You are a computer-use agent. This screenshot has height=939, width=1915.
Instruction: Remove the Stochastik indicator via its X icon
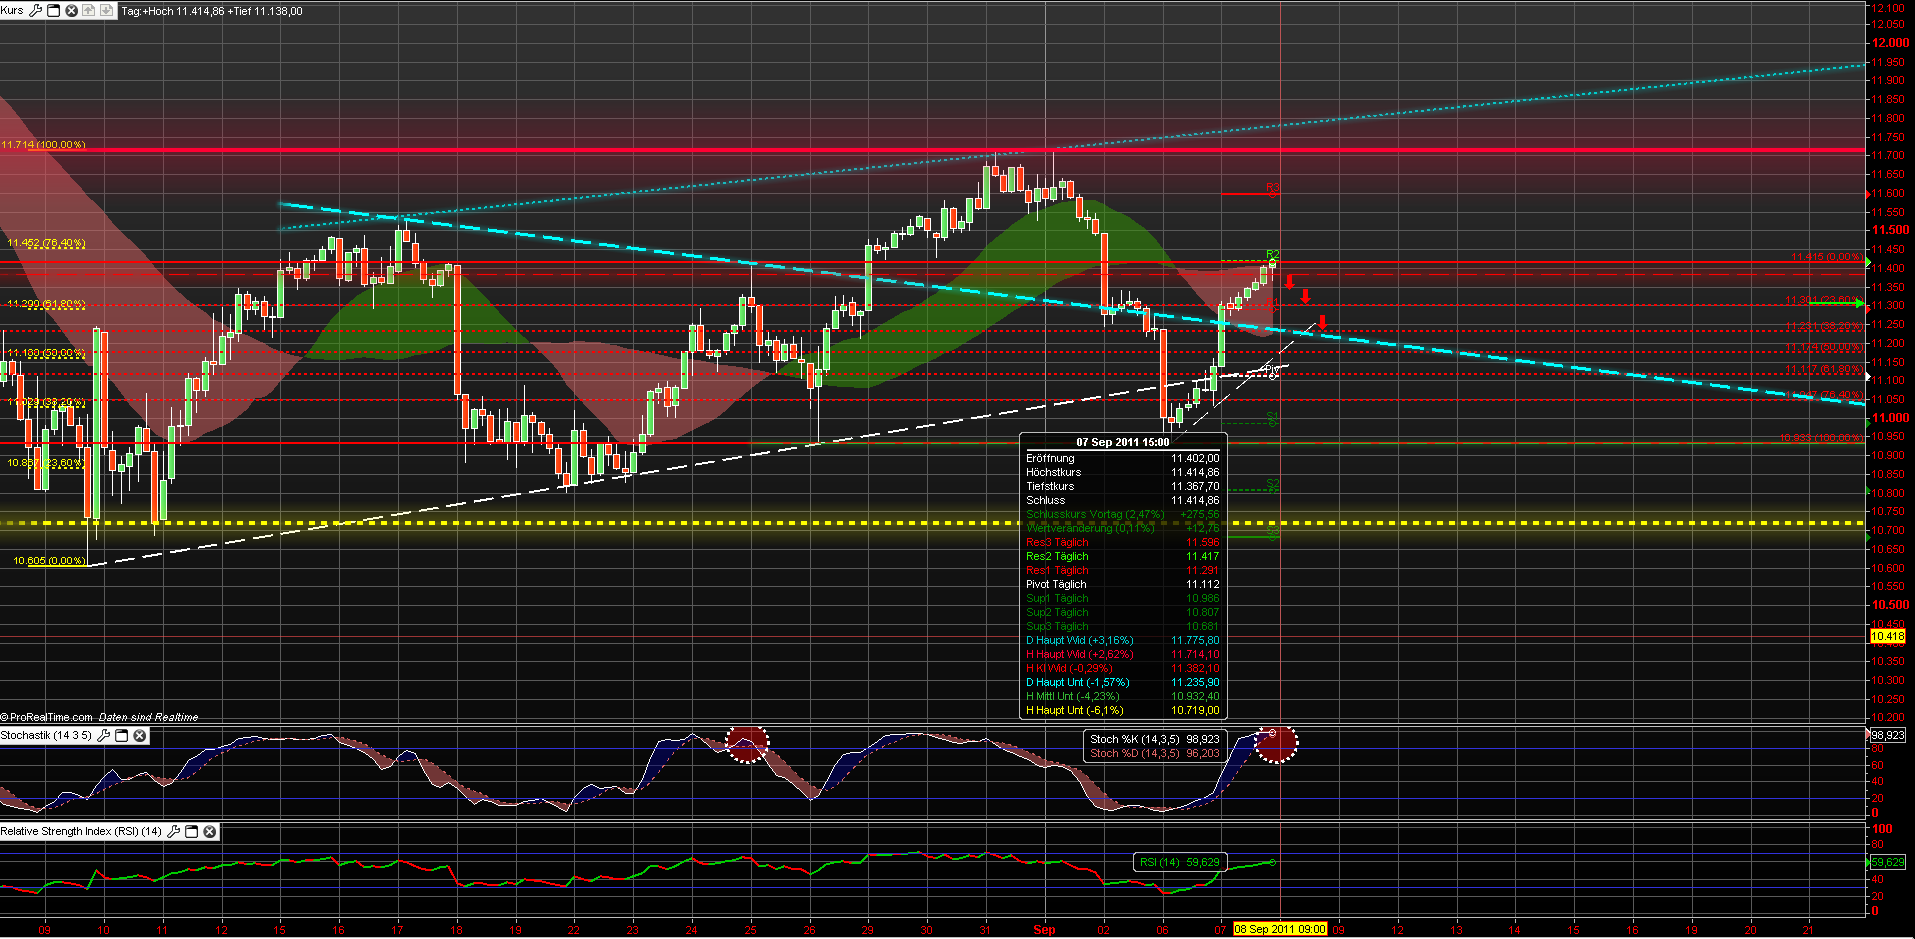pyautogui.click(x=139, y=736)
